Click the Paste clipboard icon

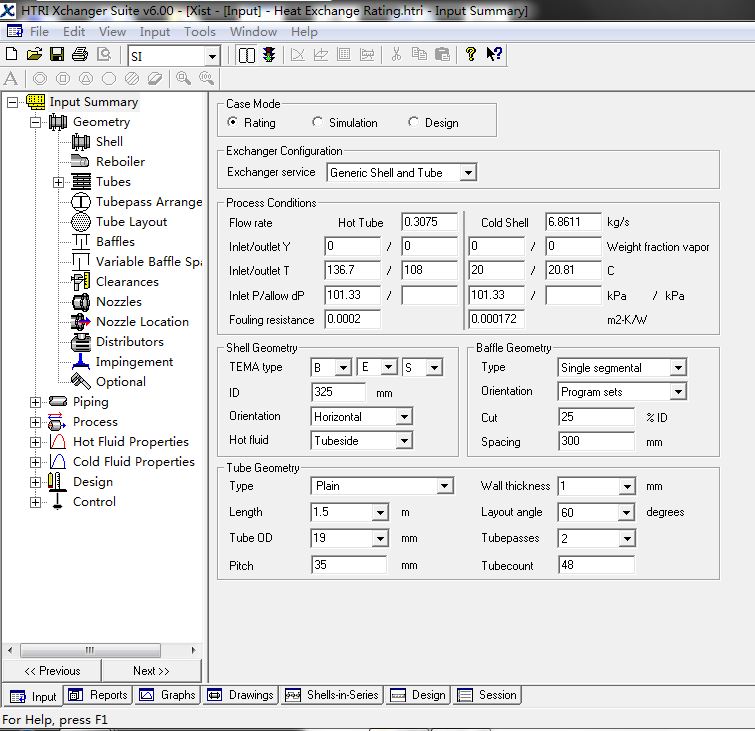442,54
